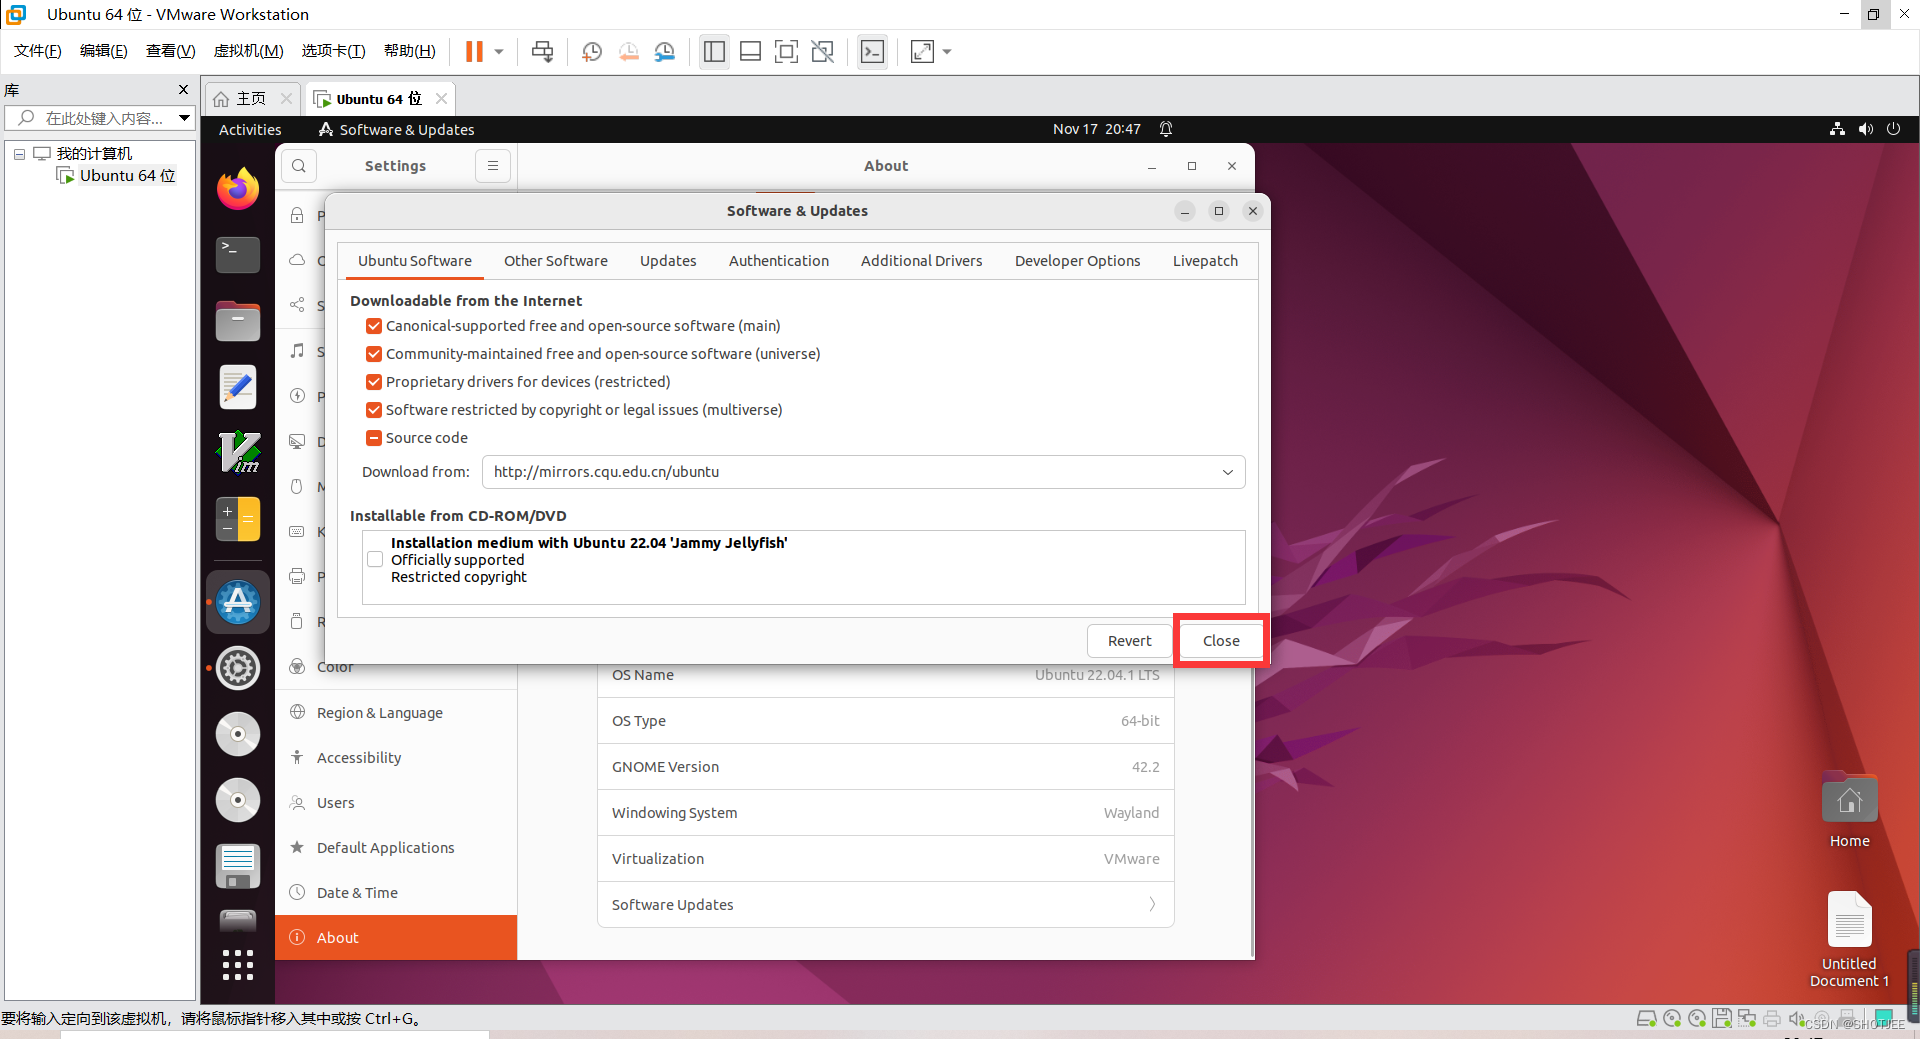Uncheck Proprietary drivers (restricted)

374,382
